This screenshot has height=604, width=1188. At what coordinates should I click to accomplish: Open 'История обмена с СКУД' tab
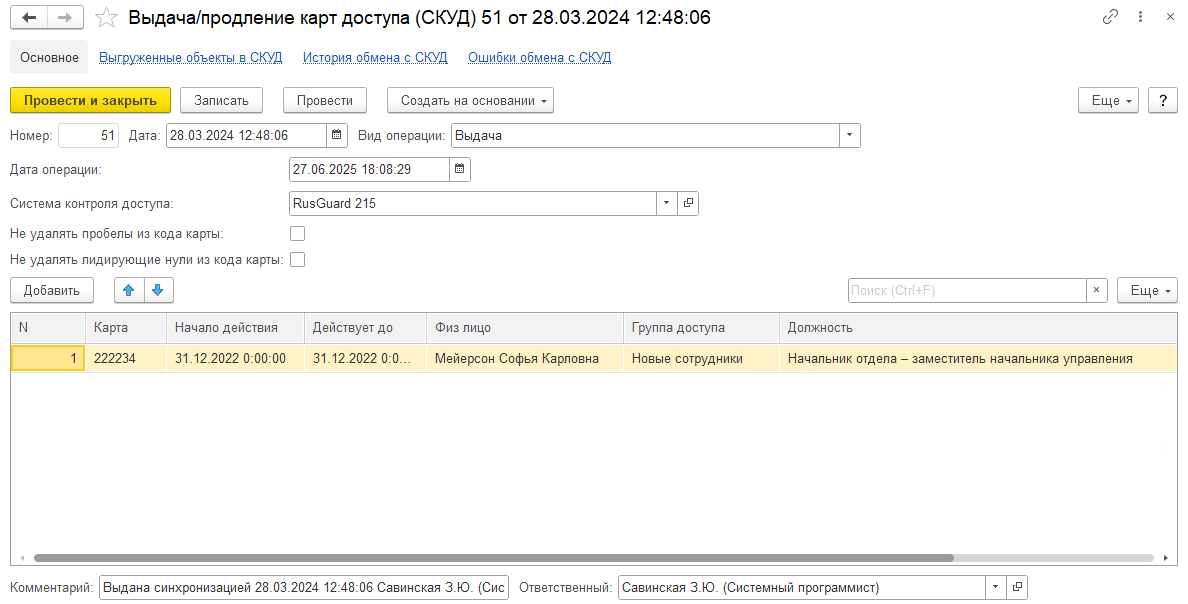(375, 58)
